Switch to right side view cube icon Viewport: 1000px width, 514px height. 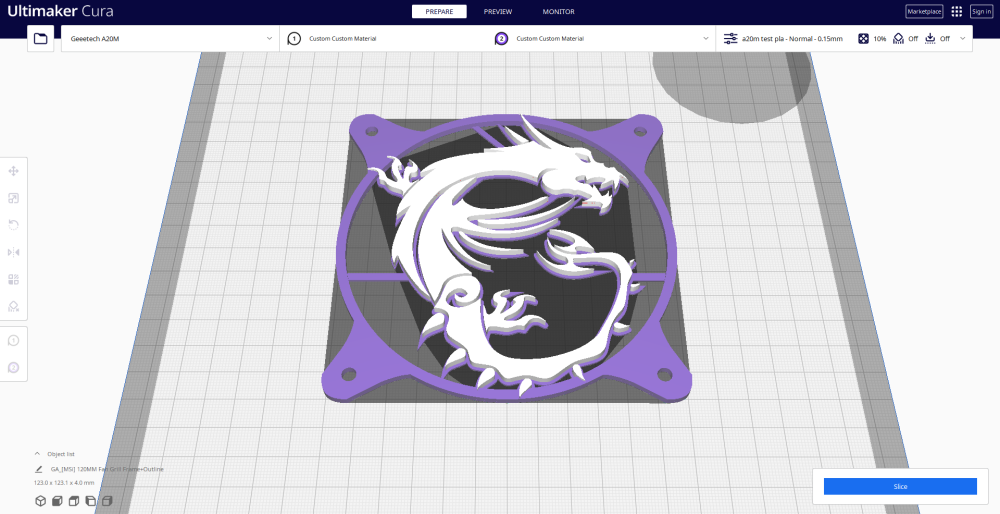(107, 501)
